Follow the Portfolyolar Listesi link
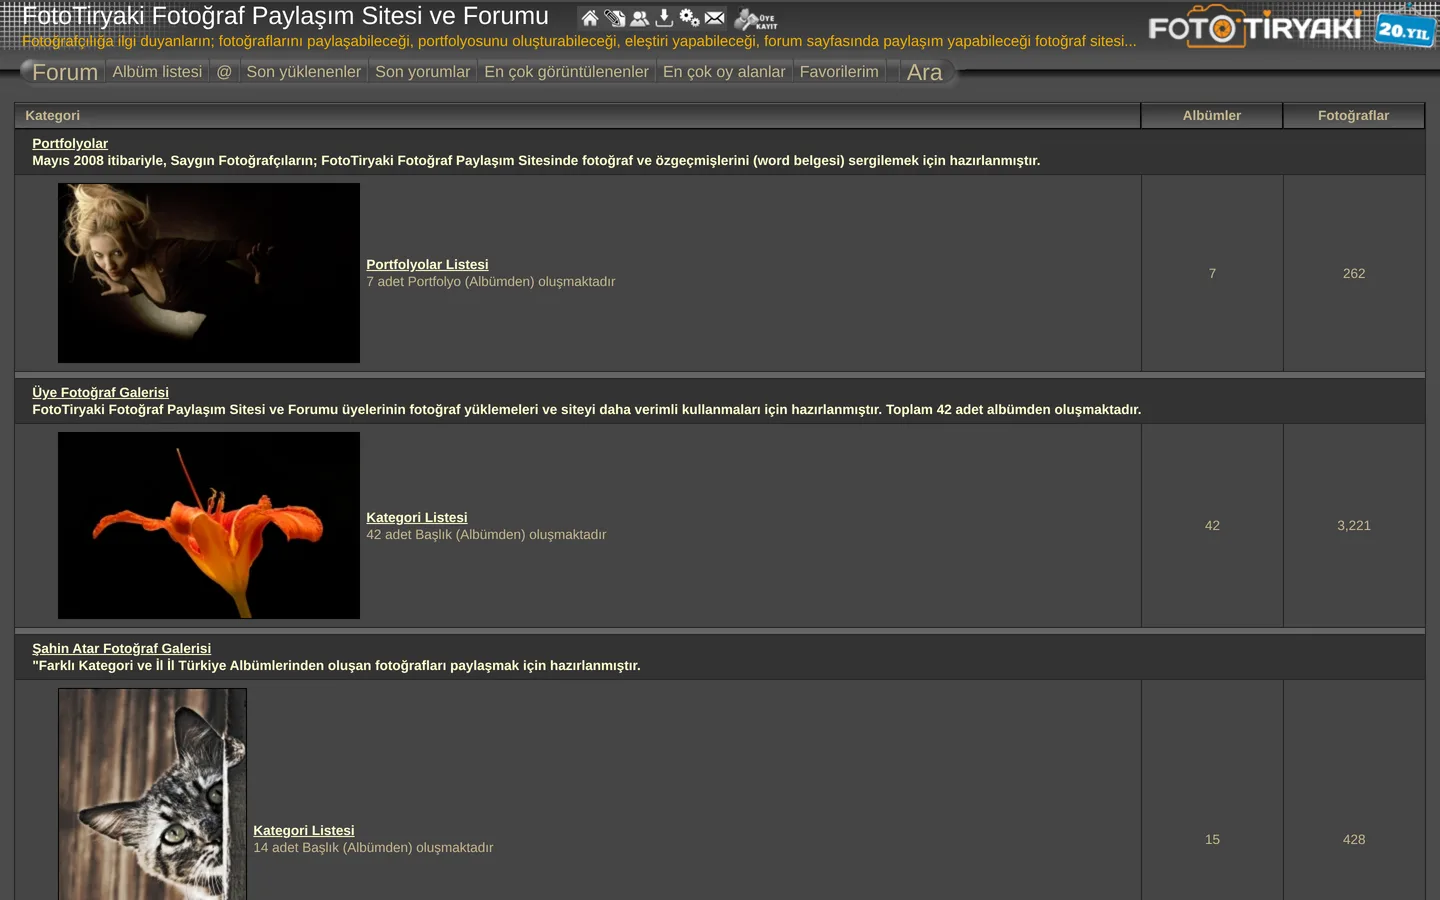This screenshot has width=1440, height=900. tap(427, 264)
